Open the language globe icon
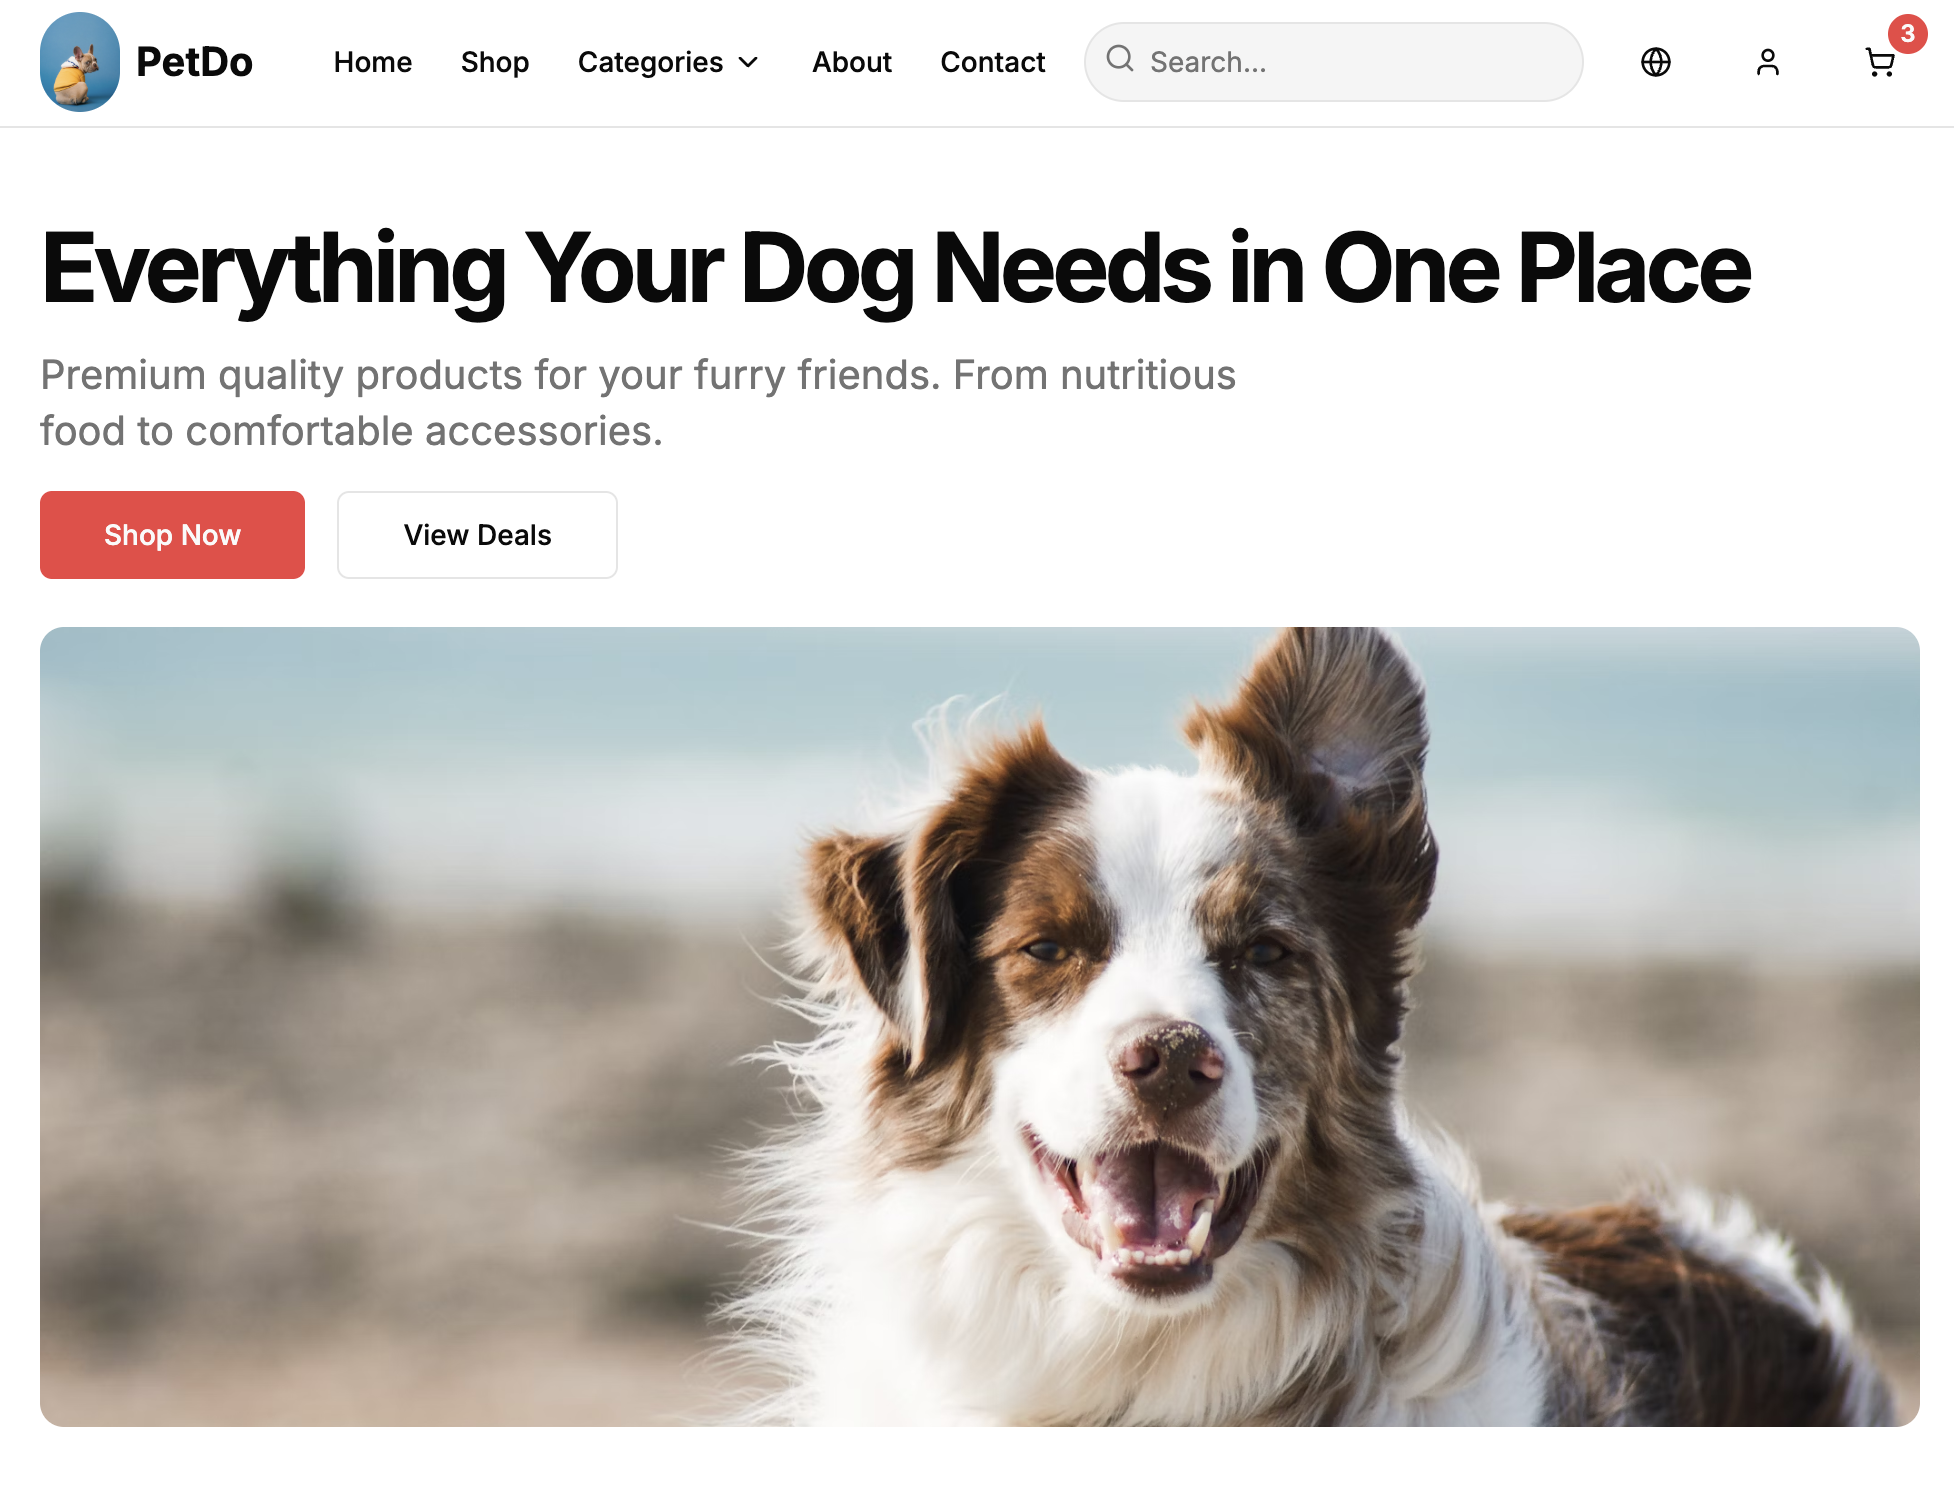The height and width of the screenshot is (1500, 1954). (x=1656, y=62)
